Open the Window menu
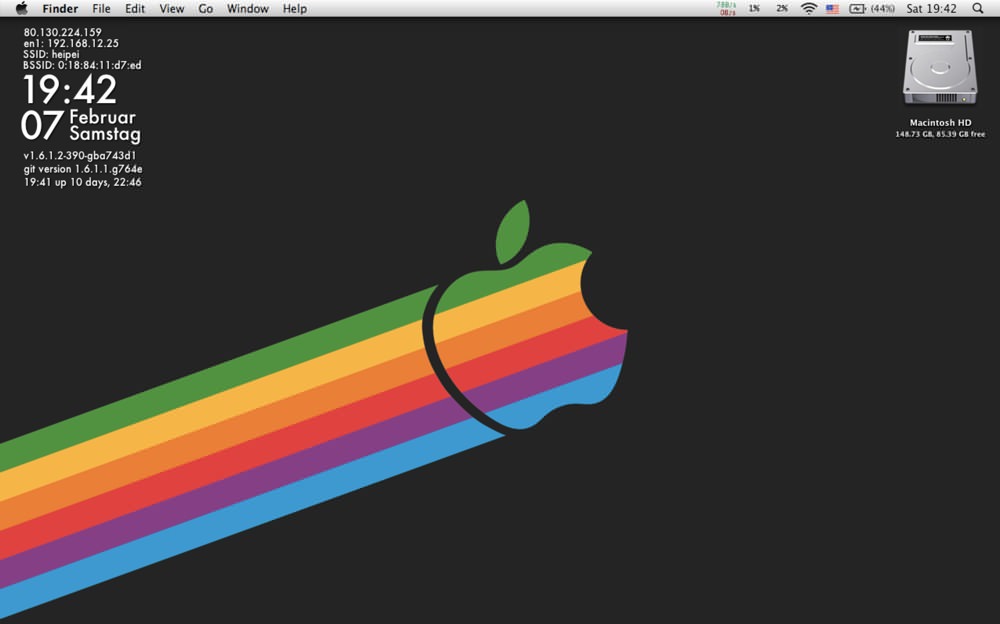Image resolution: width=1000 pixels, height=624 pixels. 247,8
